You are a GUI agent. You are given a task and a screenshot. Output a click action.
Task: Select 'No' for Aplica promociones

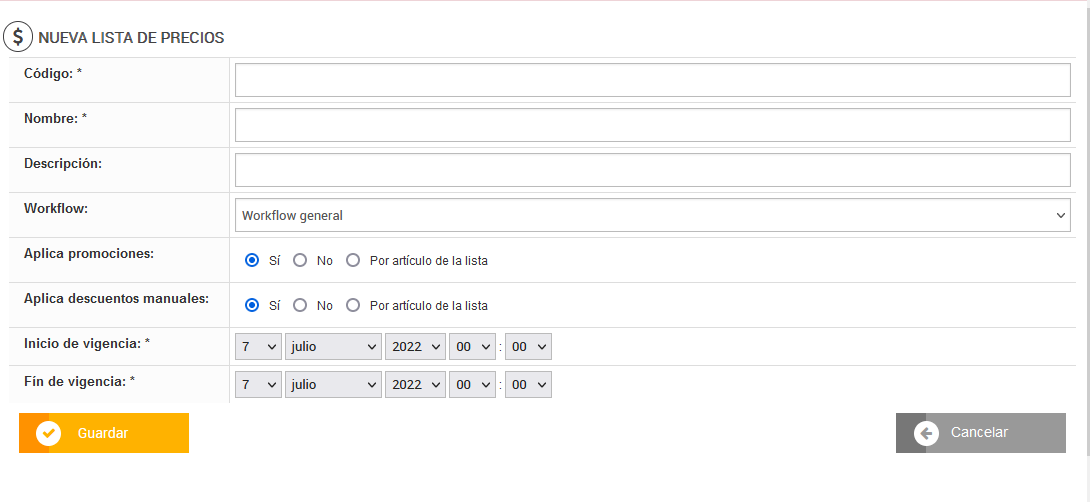pos(300,261)
